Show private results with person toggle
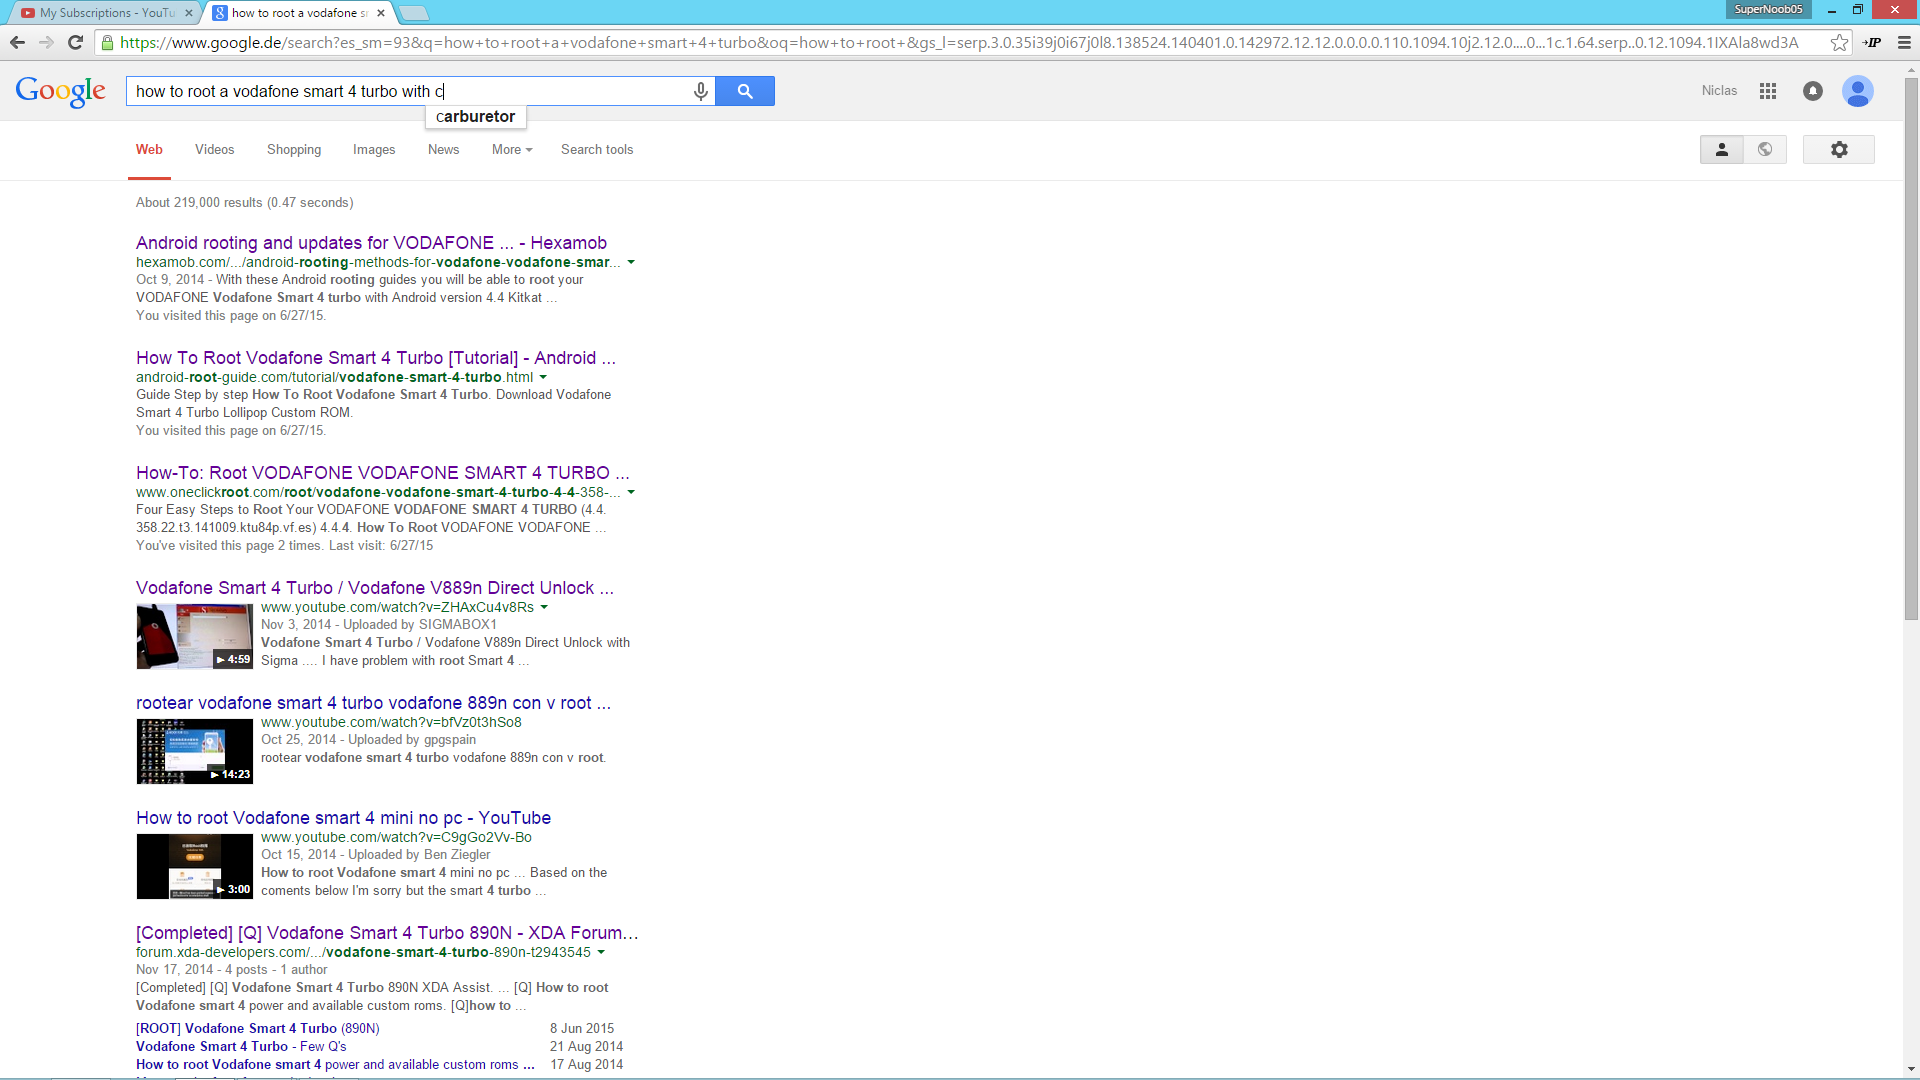 click(1722, 149)
